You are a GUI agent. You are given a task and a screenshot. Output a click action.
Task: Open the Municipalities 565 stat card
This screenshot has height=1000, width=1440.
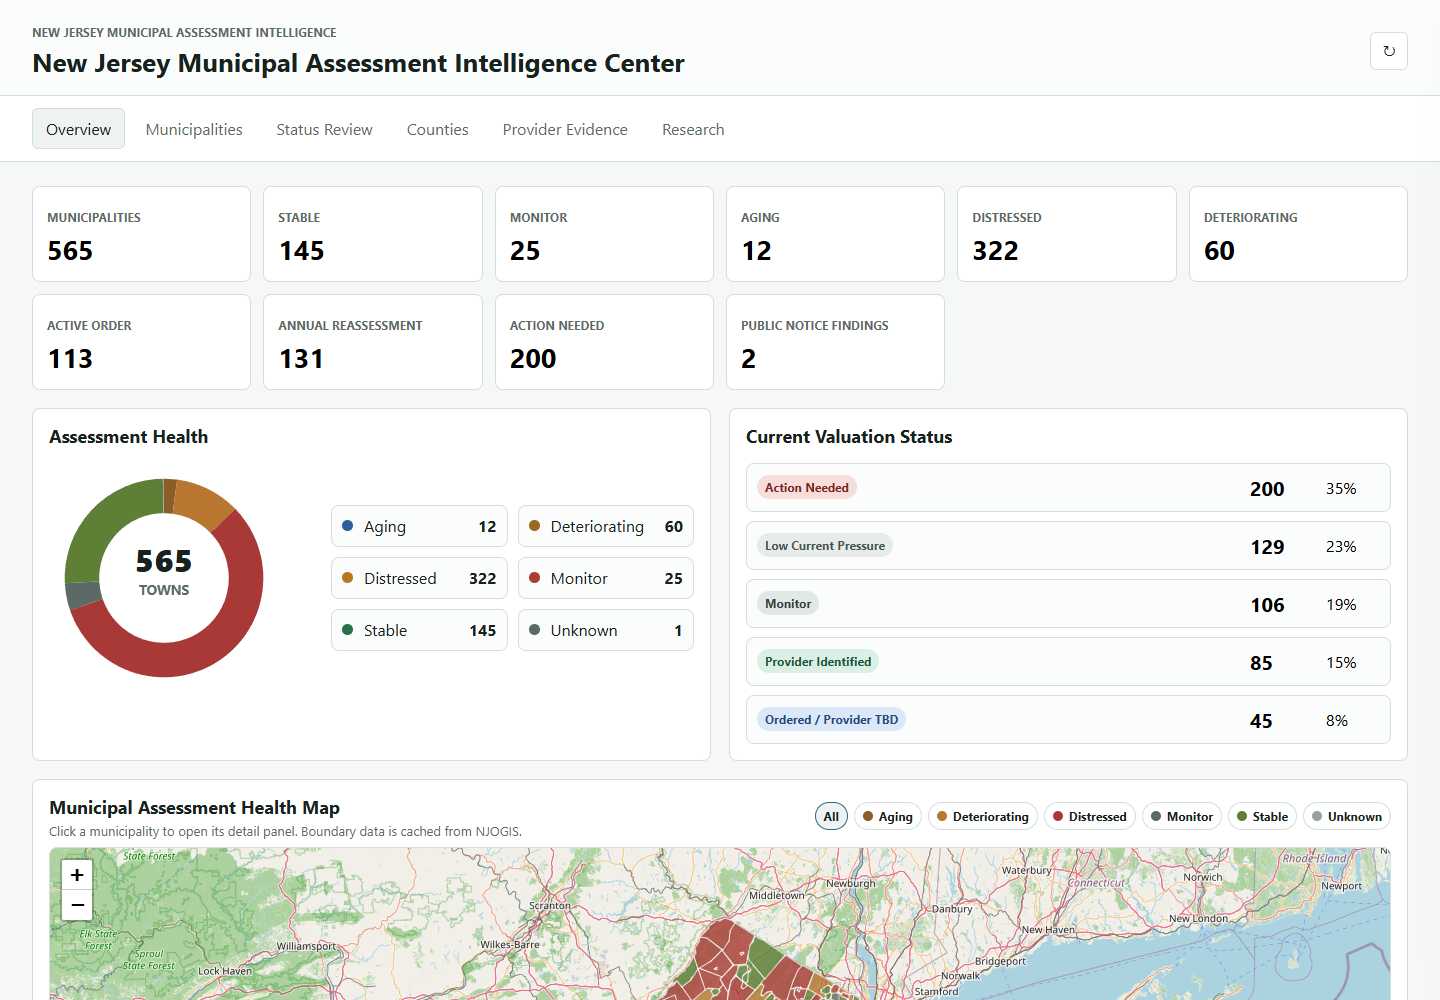tap(141, 234)
